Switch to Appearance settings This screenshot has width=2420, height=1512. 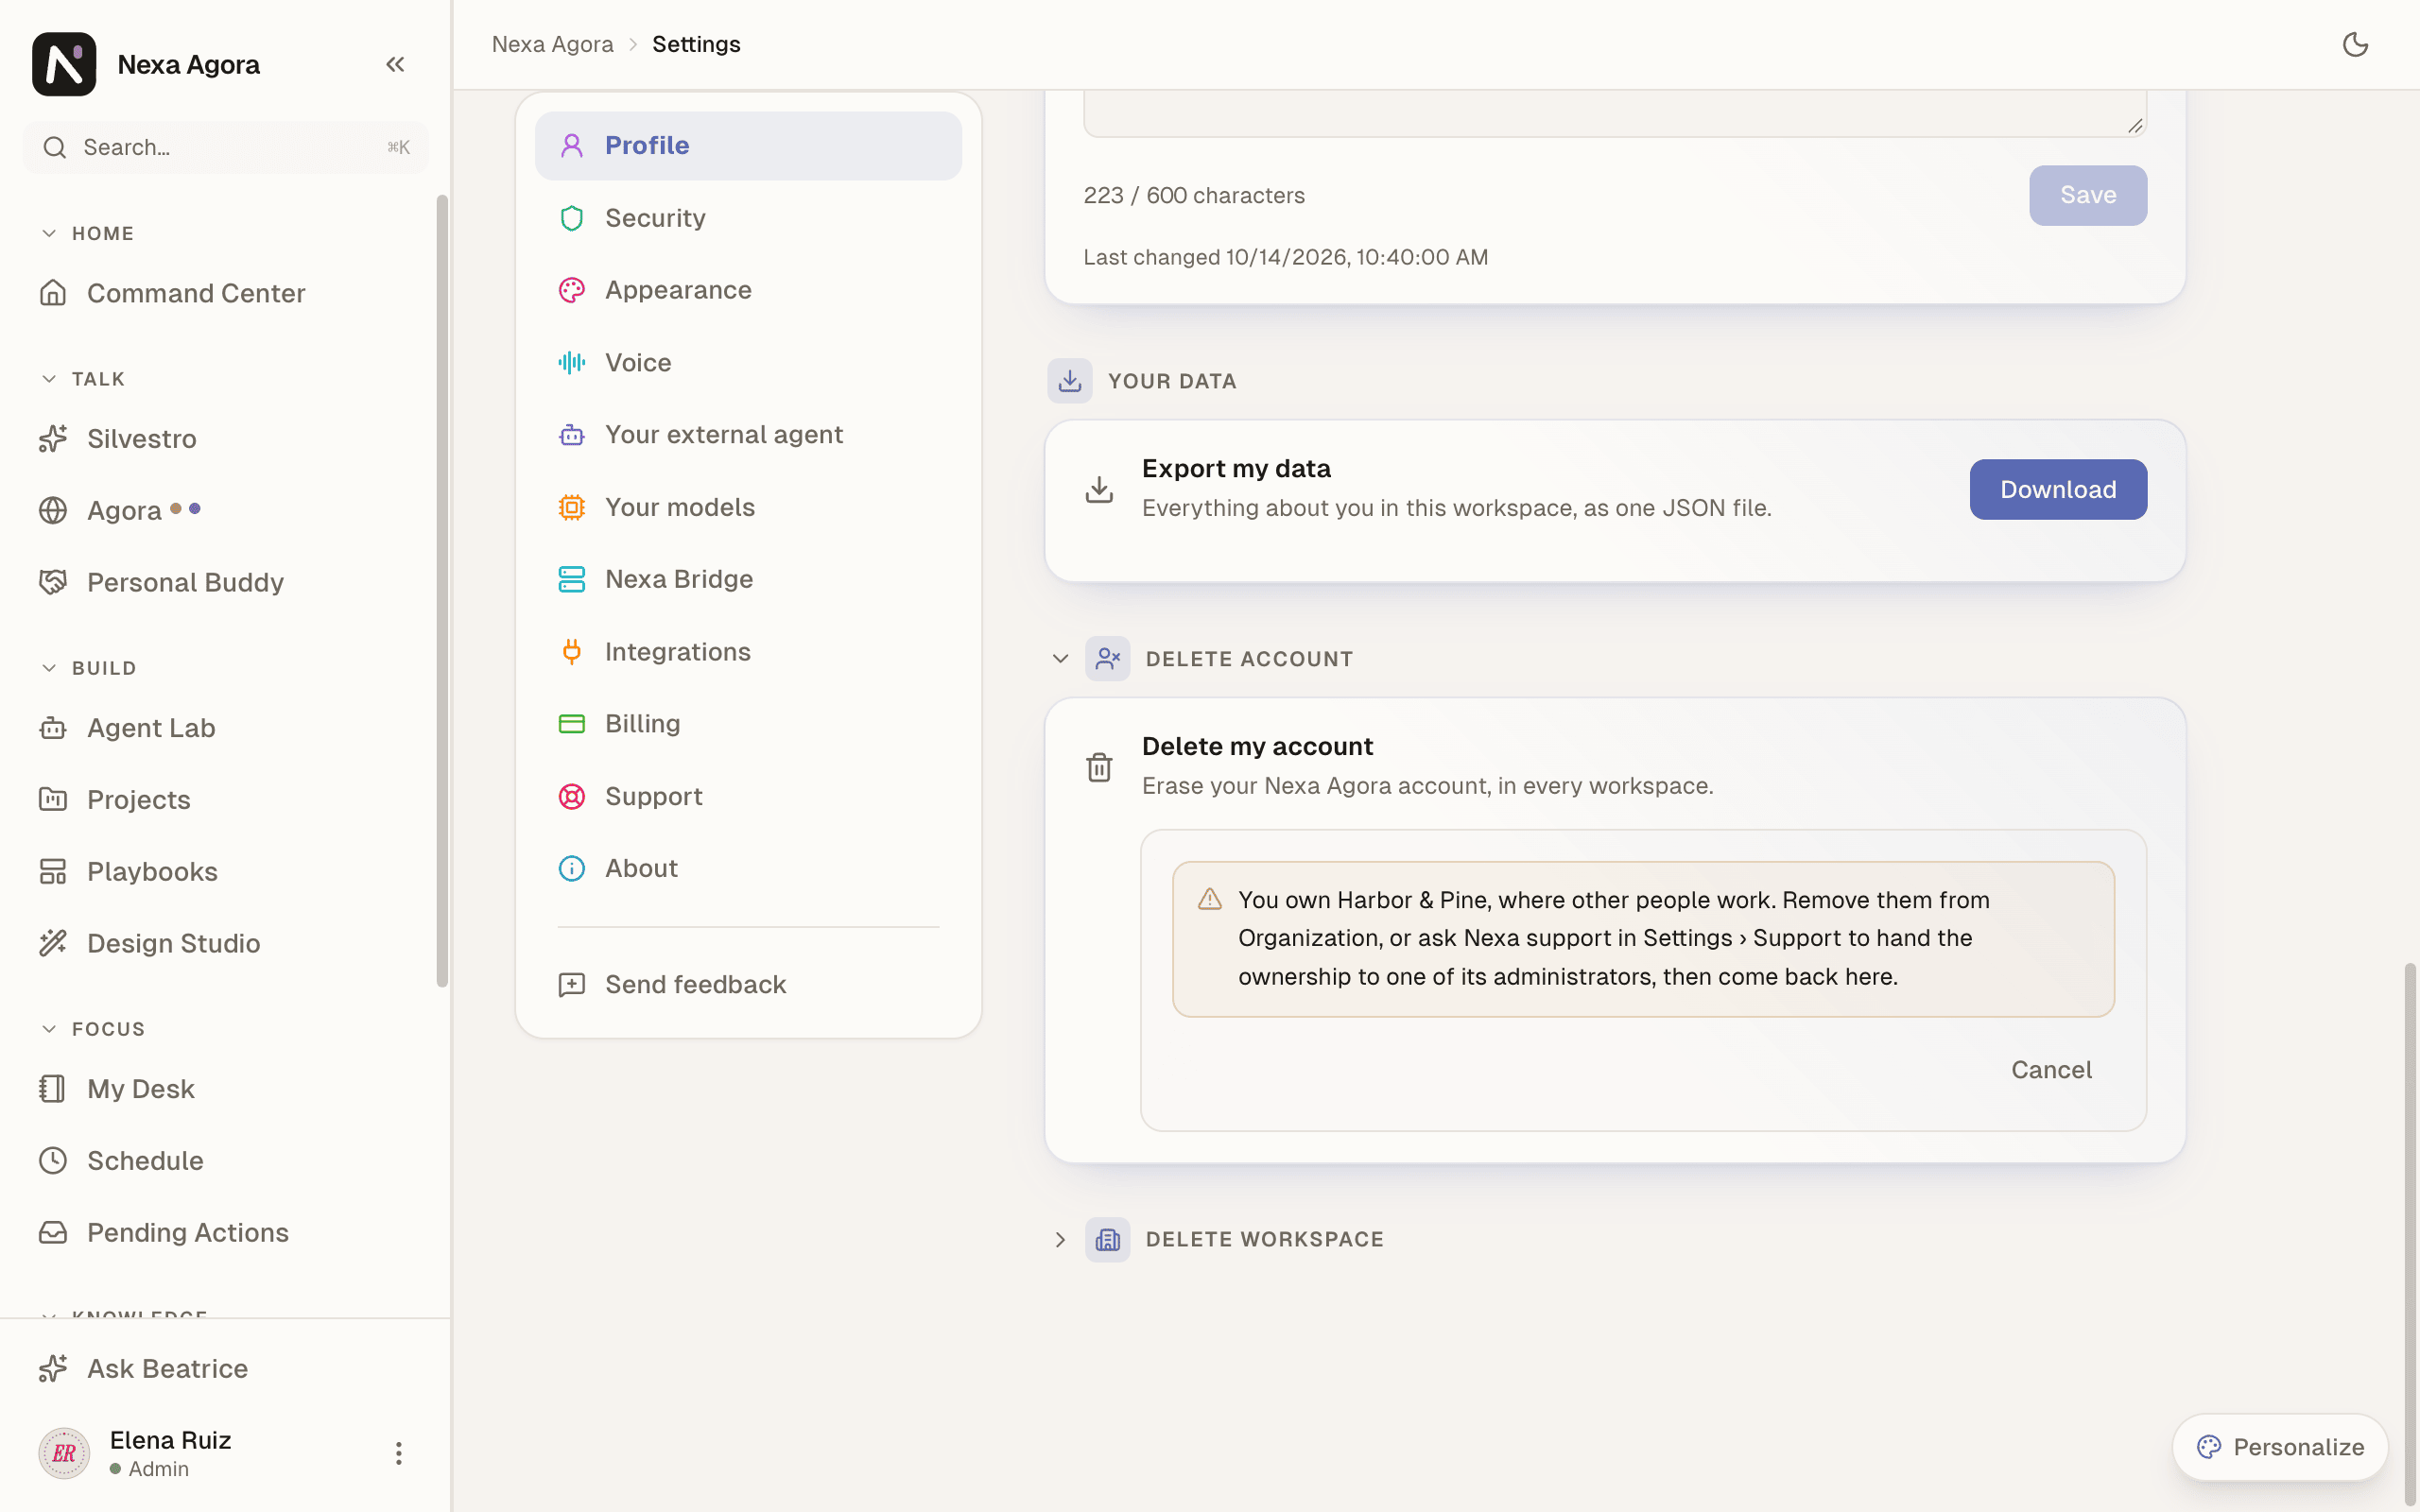pos(748,290)
